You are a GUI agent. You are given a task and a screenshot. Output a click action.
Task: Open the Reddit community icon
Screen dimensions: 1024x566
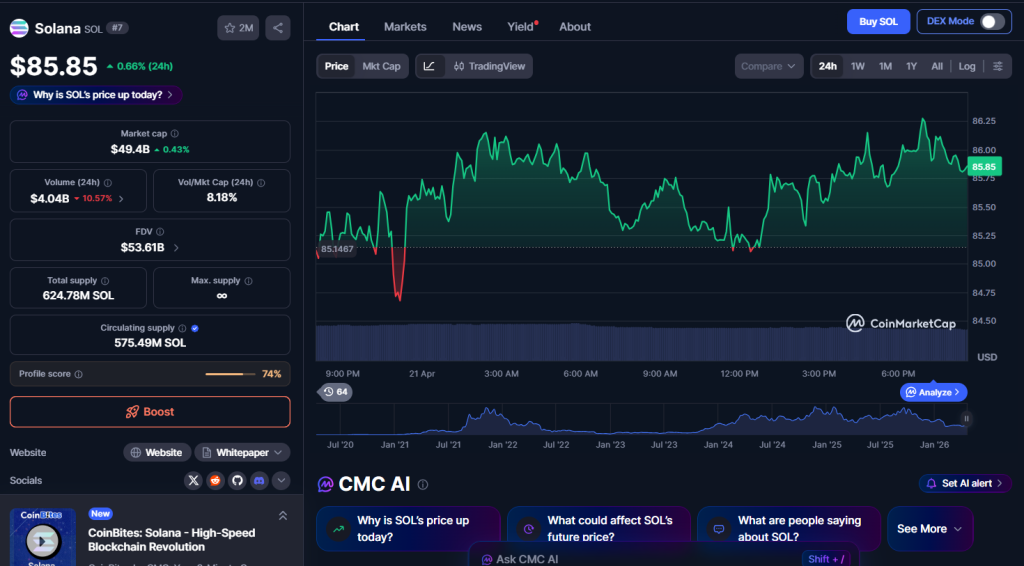tap(216, 481)
